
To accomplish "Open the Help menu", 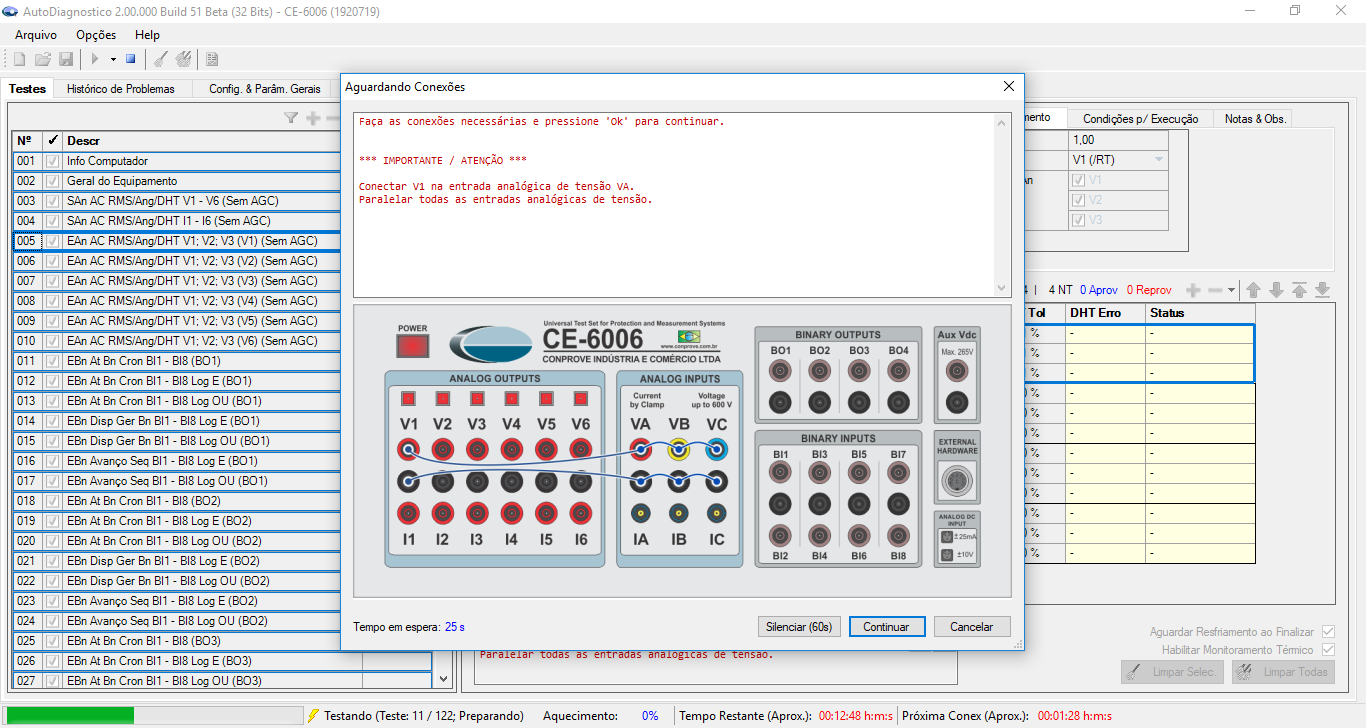I will click(x=147, y=35).
